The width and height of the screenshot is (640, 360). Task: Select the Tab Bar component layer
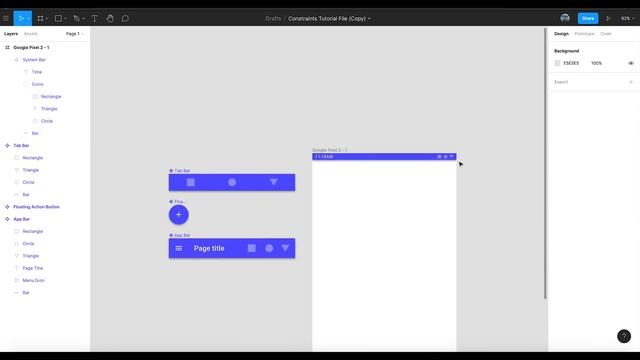(21, 146)
